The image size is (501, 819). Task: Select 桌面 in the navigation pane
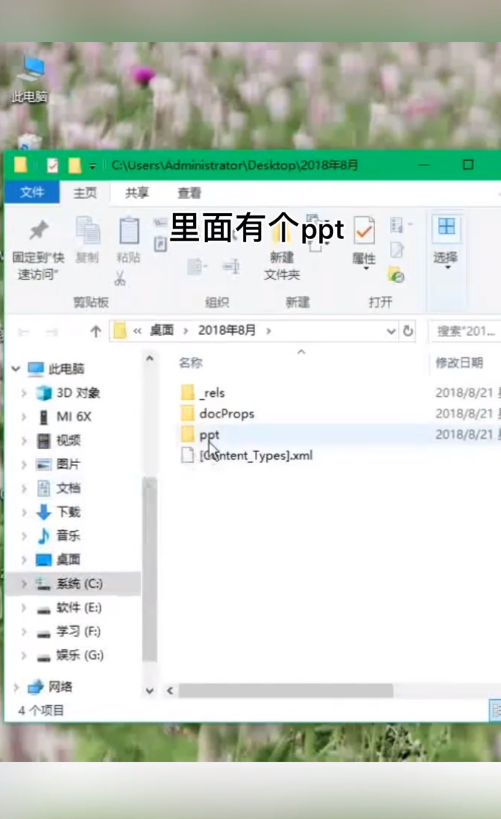tap(68, 560)
